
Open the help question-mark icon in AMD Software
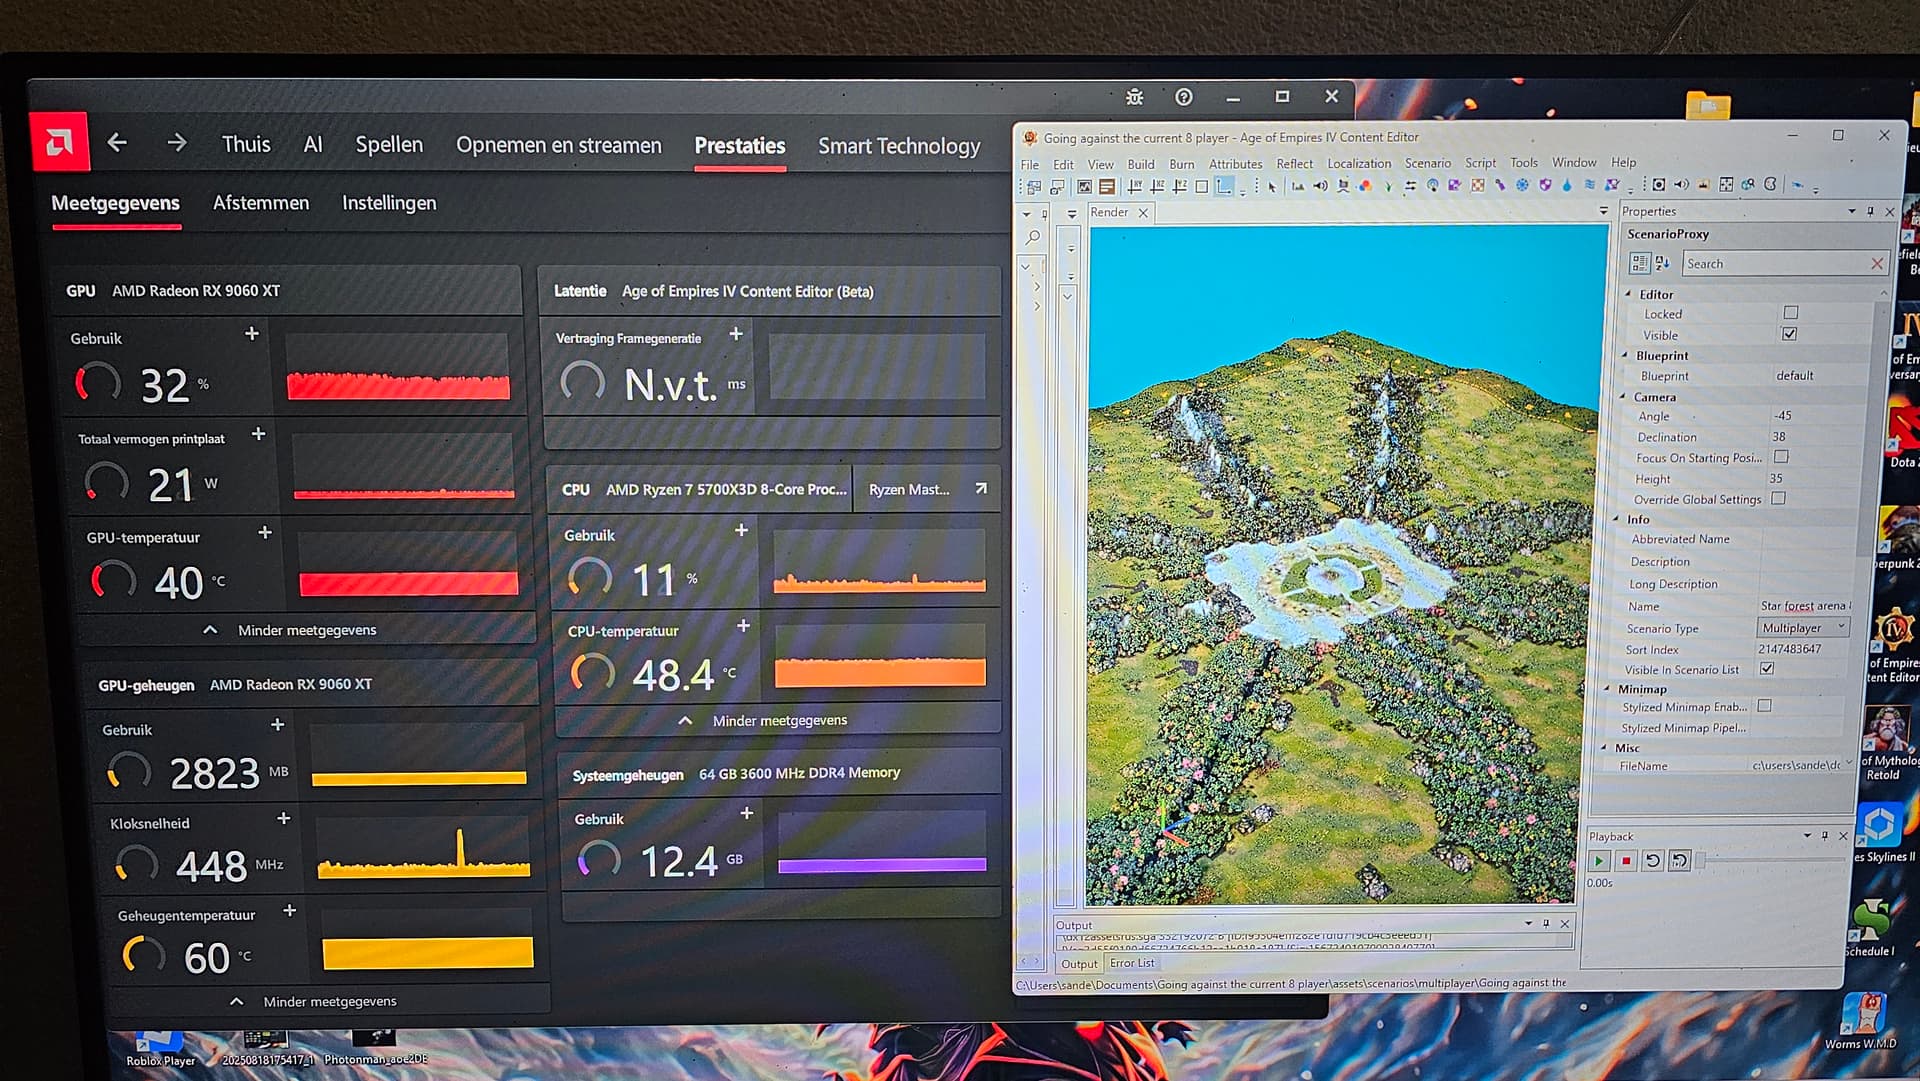(x=1184, y=97)
